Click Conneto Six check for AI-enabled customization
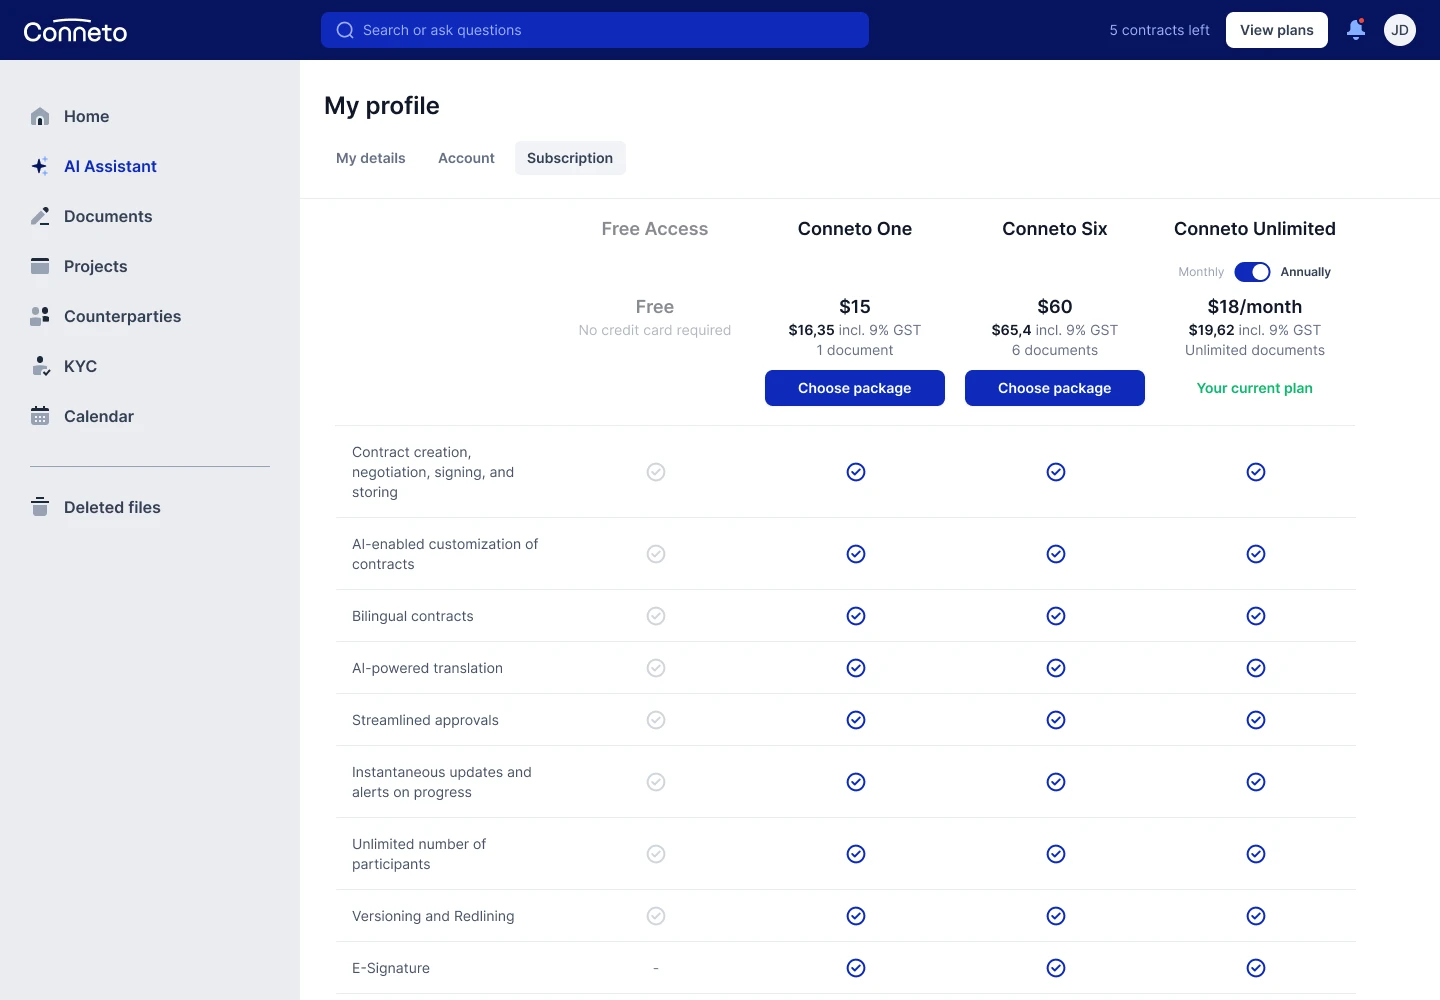Image resolution: width=1440 pixels, height=1000 pixels. pyautogui.click(x=1056, y=554)
